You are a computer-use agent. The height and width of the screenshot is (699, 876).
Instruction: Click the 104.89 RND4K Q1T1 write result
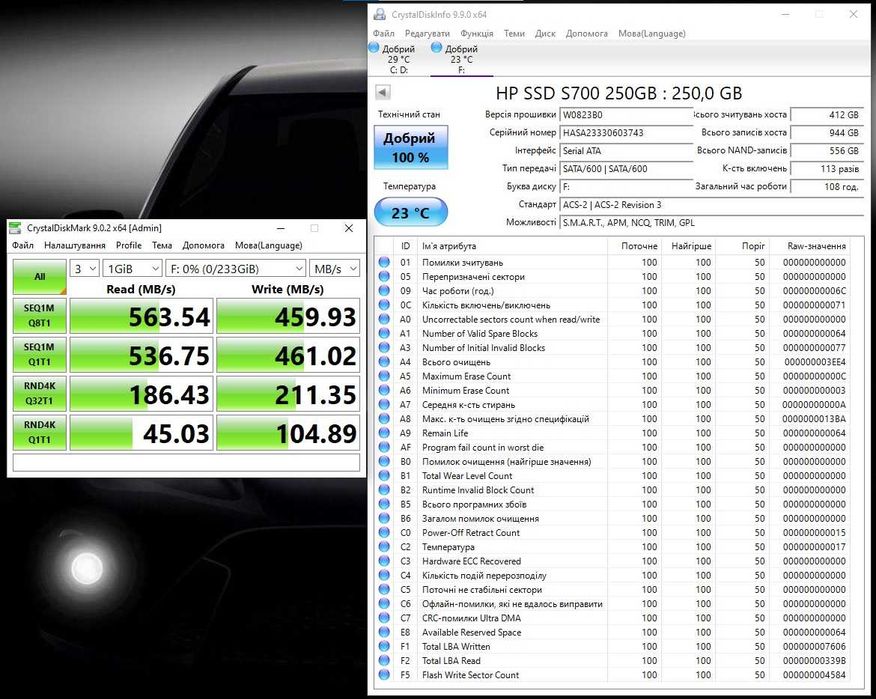(288, 432)
